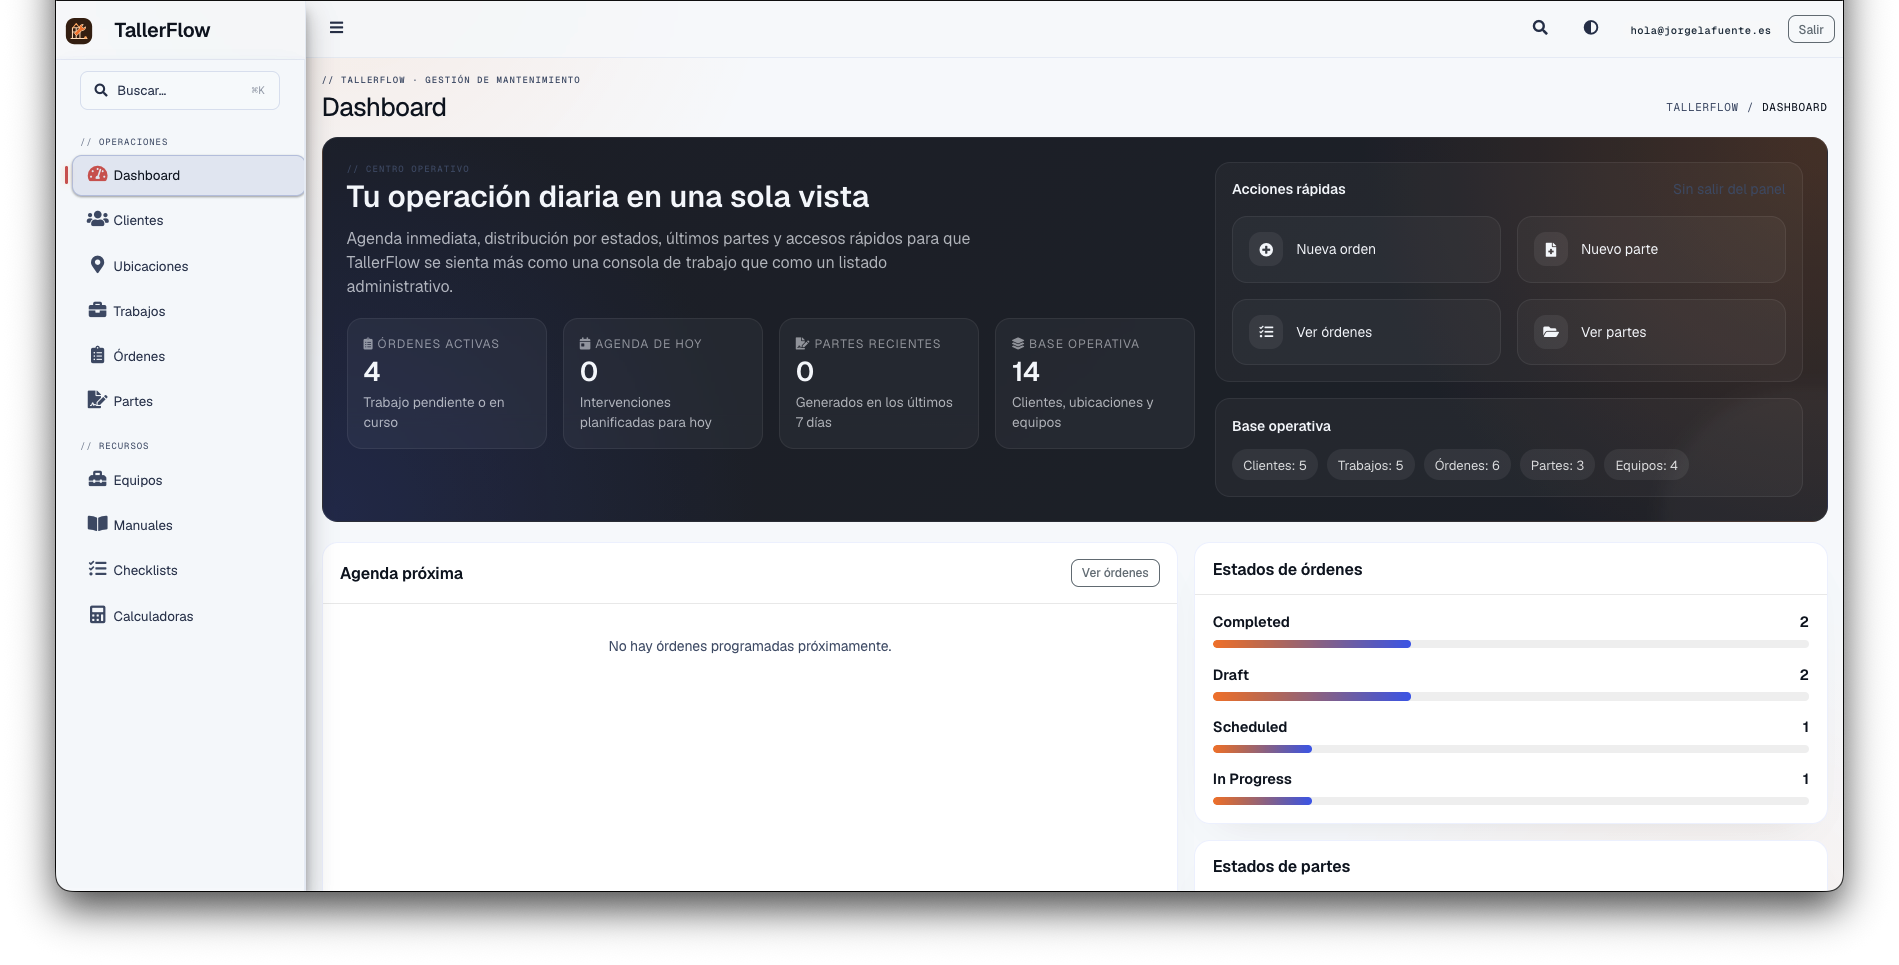Viewport: 1899px width, 965px height.
Task: Click the Ver órdenes list icon
Action: pos(1266,332)
